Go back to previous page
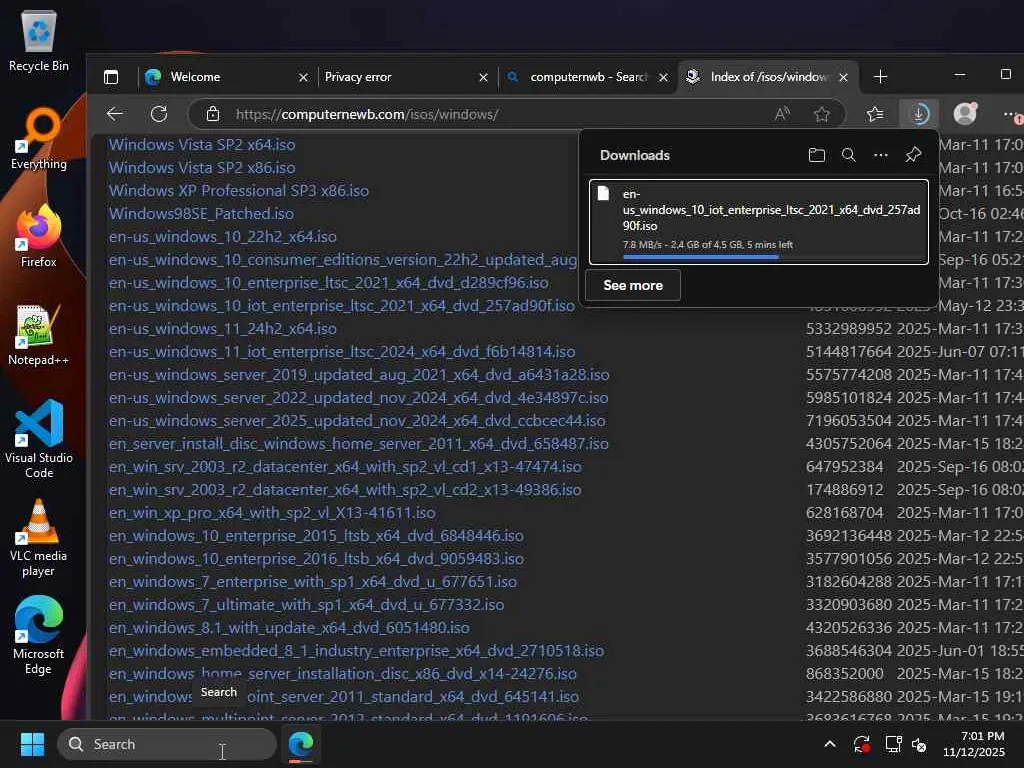This screenshot has height=768, width=1024. click(115, 114)
